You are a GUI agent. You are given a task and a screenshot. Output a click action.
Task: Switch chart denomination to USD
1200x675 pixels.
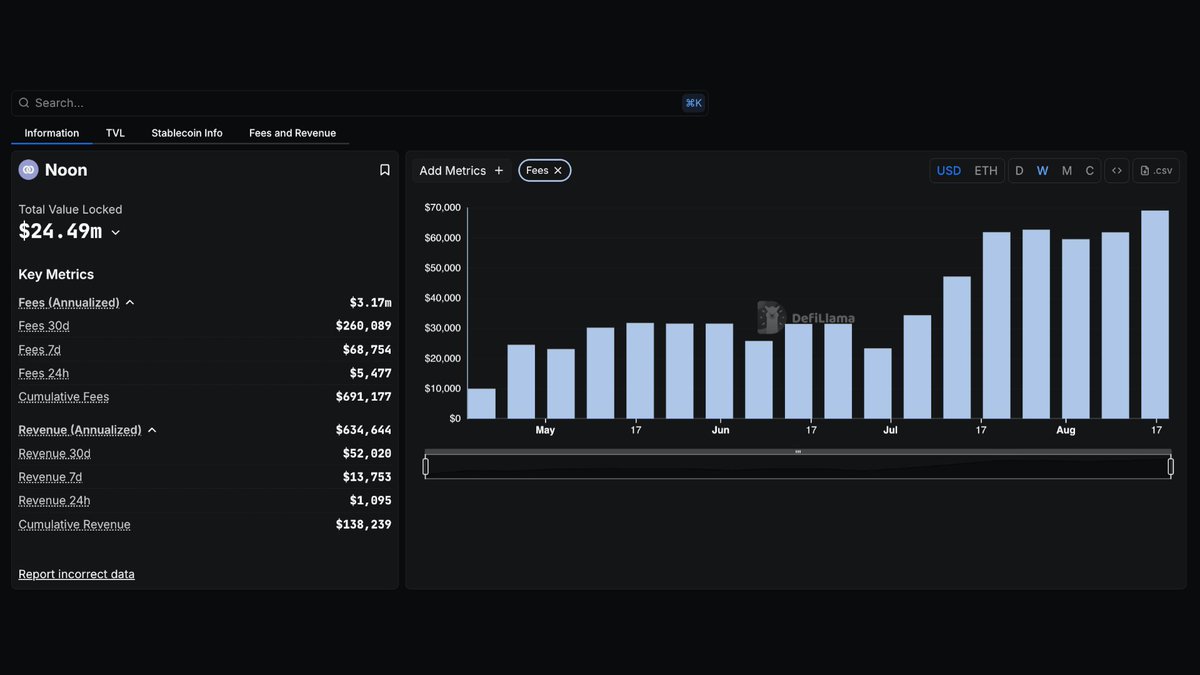click(x=949, y=171)
